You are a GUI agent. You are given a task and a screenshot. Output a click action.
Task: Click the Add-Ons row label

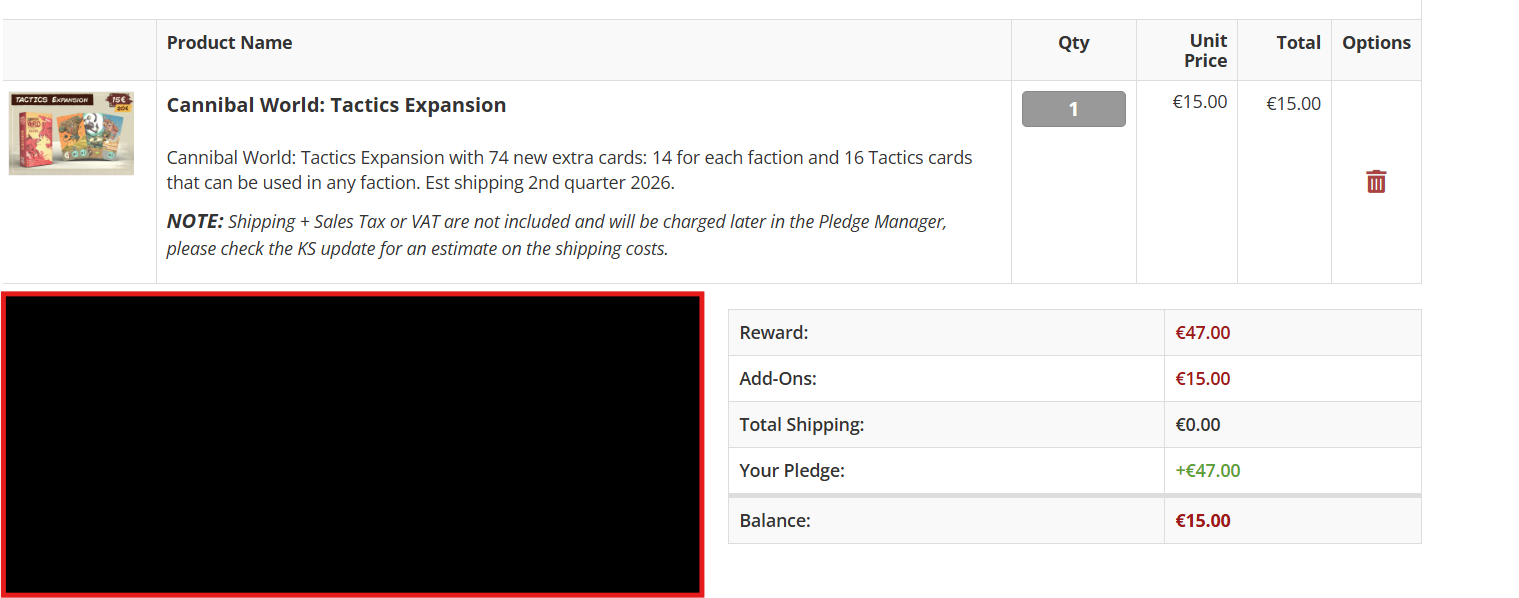click(x=778, y=379)
